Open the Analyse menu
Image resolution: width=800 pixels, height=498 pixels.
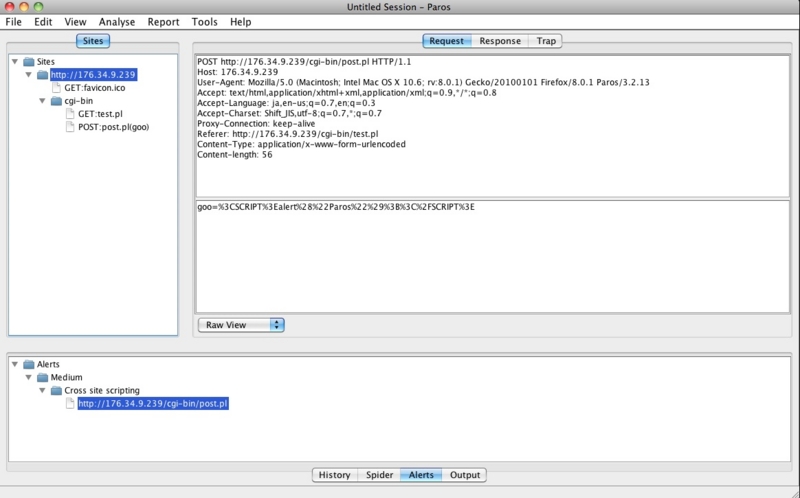click(117, 22)
